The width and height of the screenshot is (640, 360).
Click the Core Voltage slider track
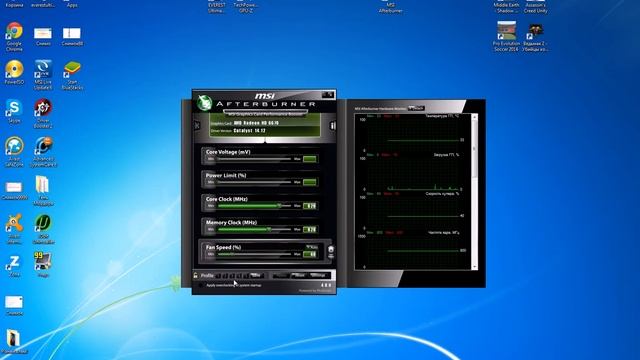254,159
